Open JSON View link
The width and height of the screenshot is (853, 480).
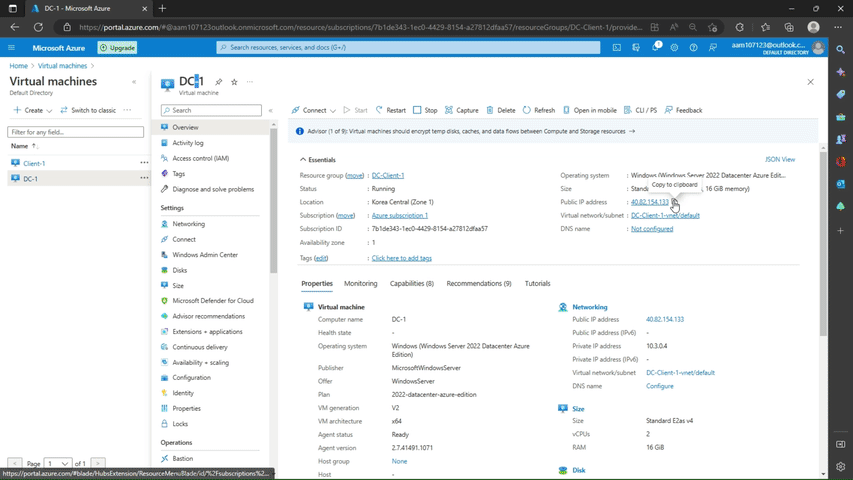(780, 159)
